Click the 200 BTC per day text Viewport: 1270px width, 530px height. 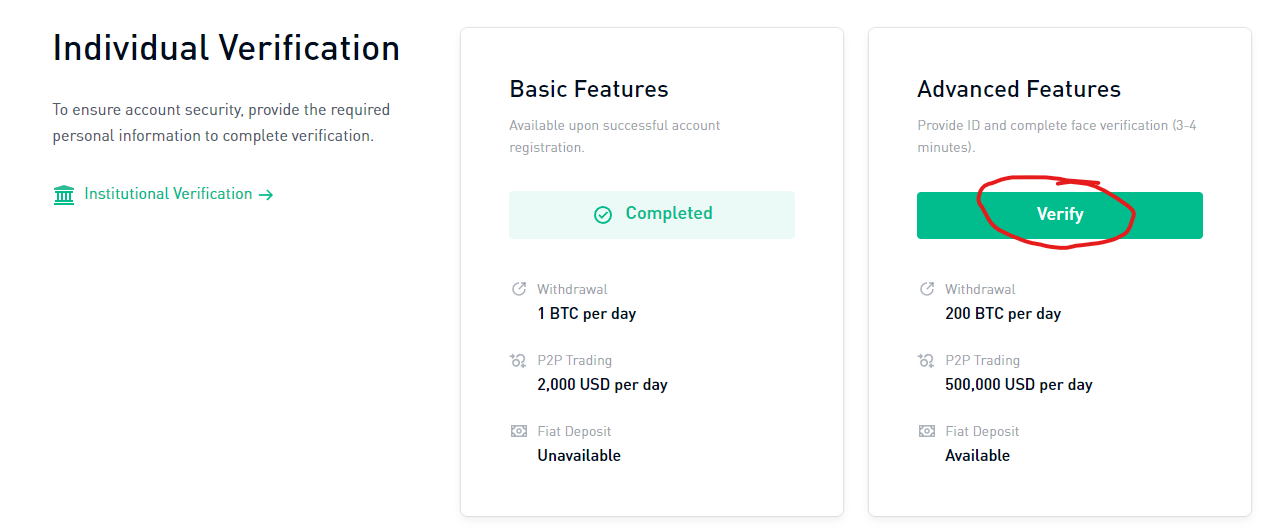coord(1003,313)
